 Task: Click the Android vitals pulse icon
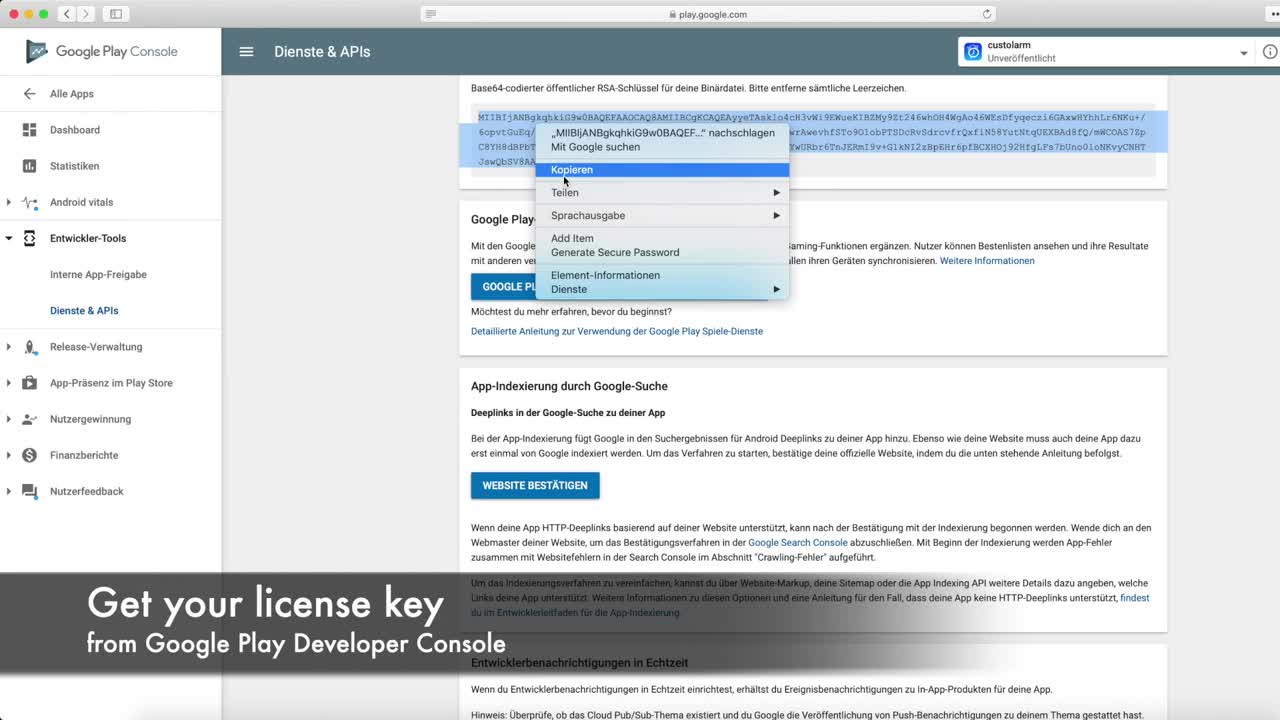point(29,202)
